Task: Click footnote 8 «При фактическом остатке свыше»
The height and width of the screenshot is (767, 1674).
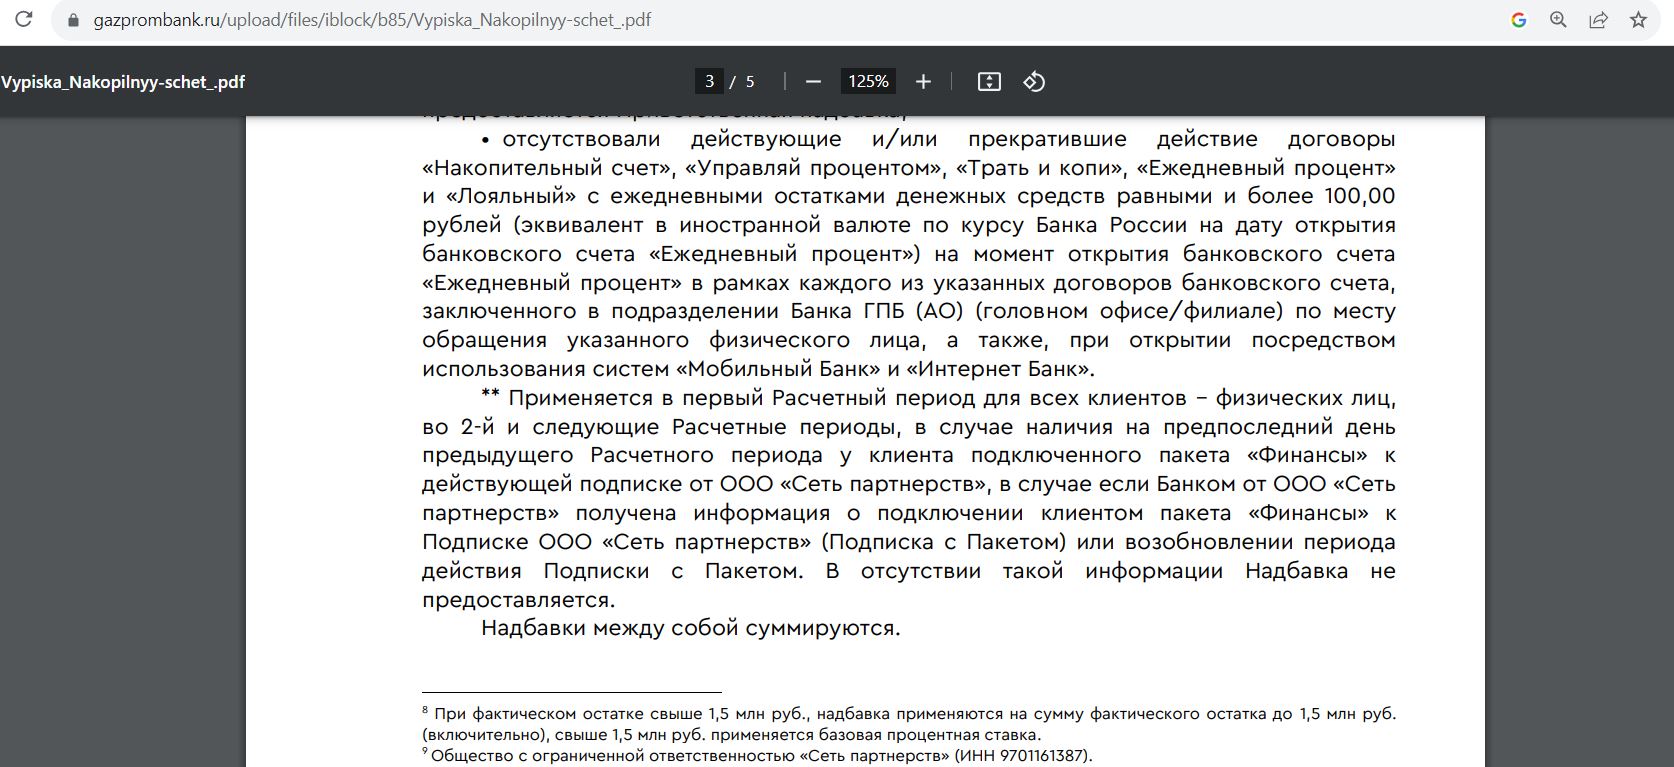Action: (909, 724)
